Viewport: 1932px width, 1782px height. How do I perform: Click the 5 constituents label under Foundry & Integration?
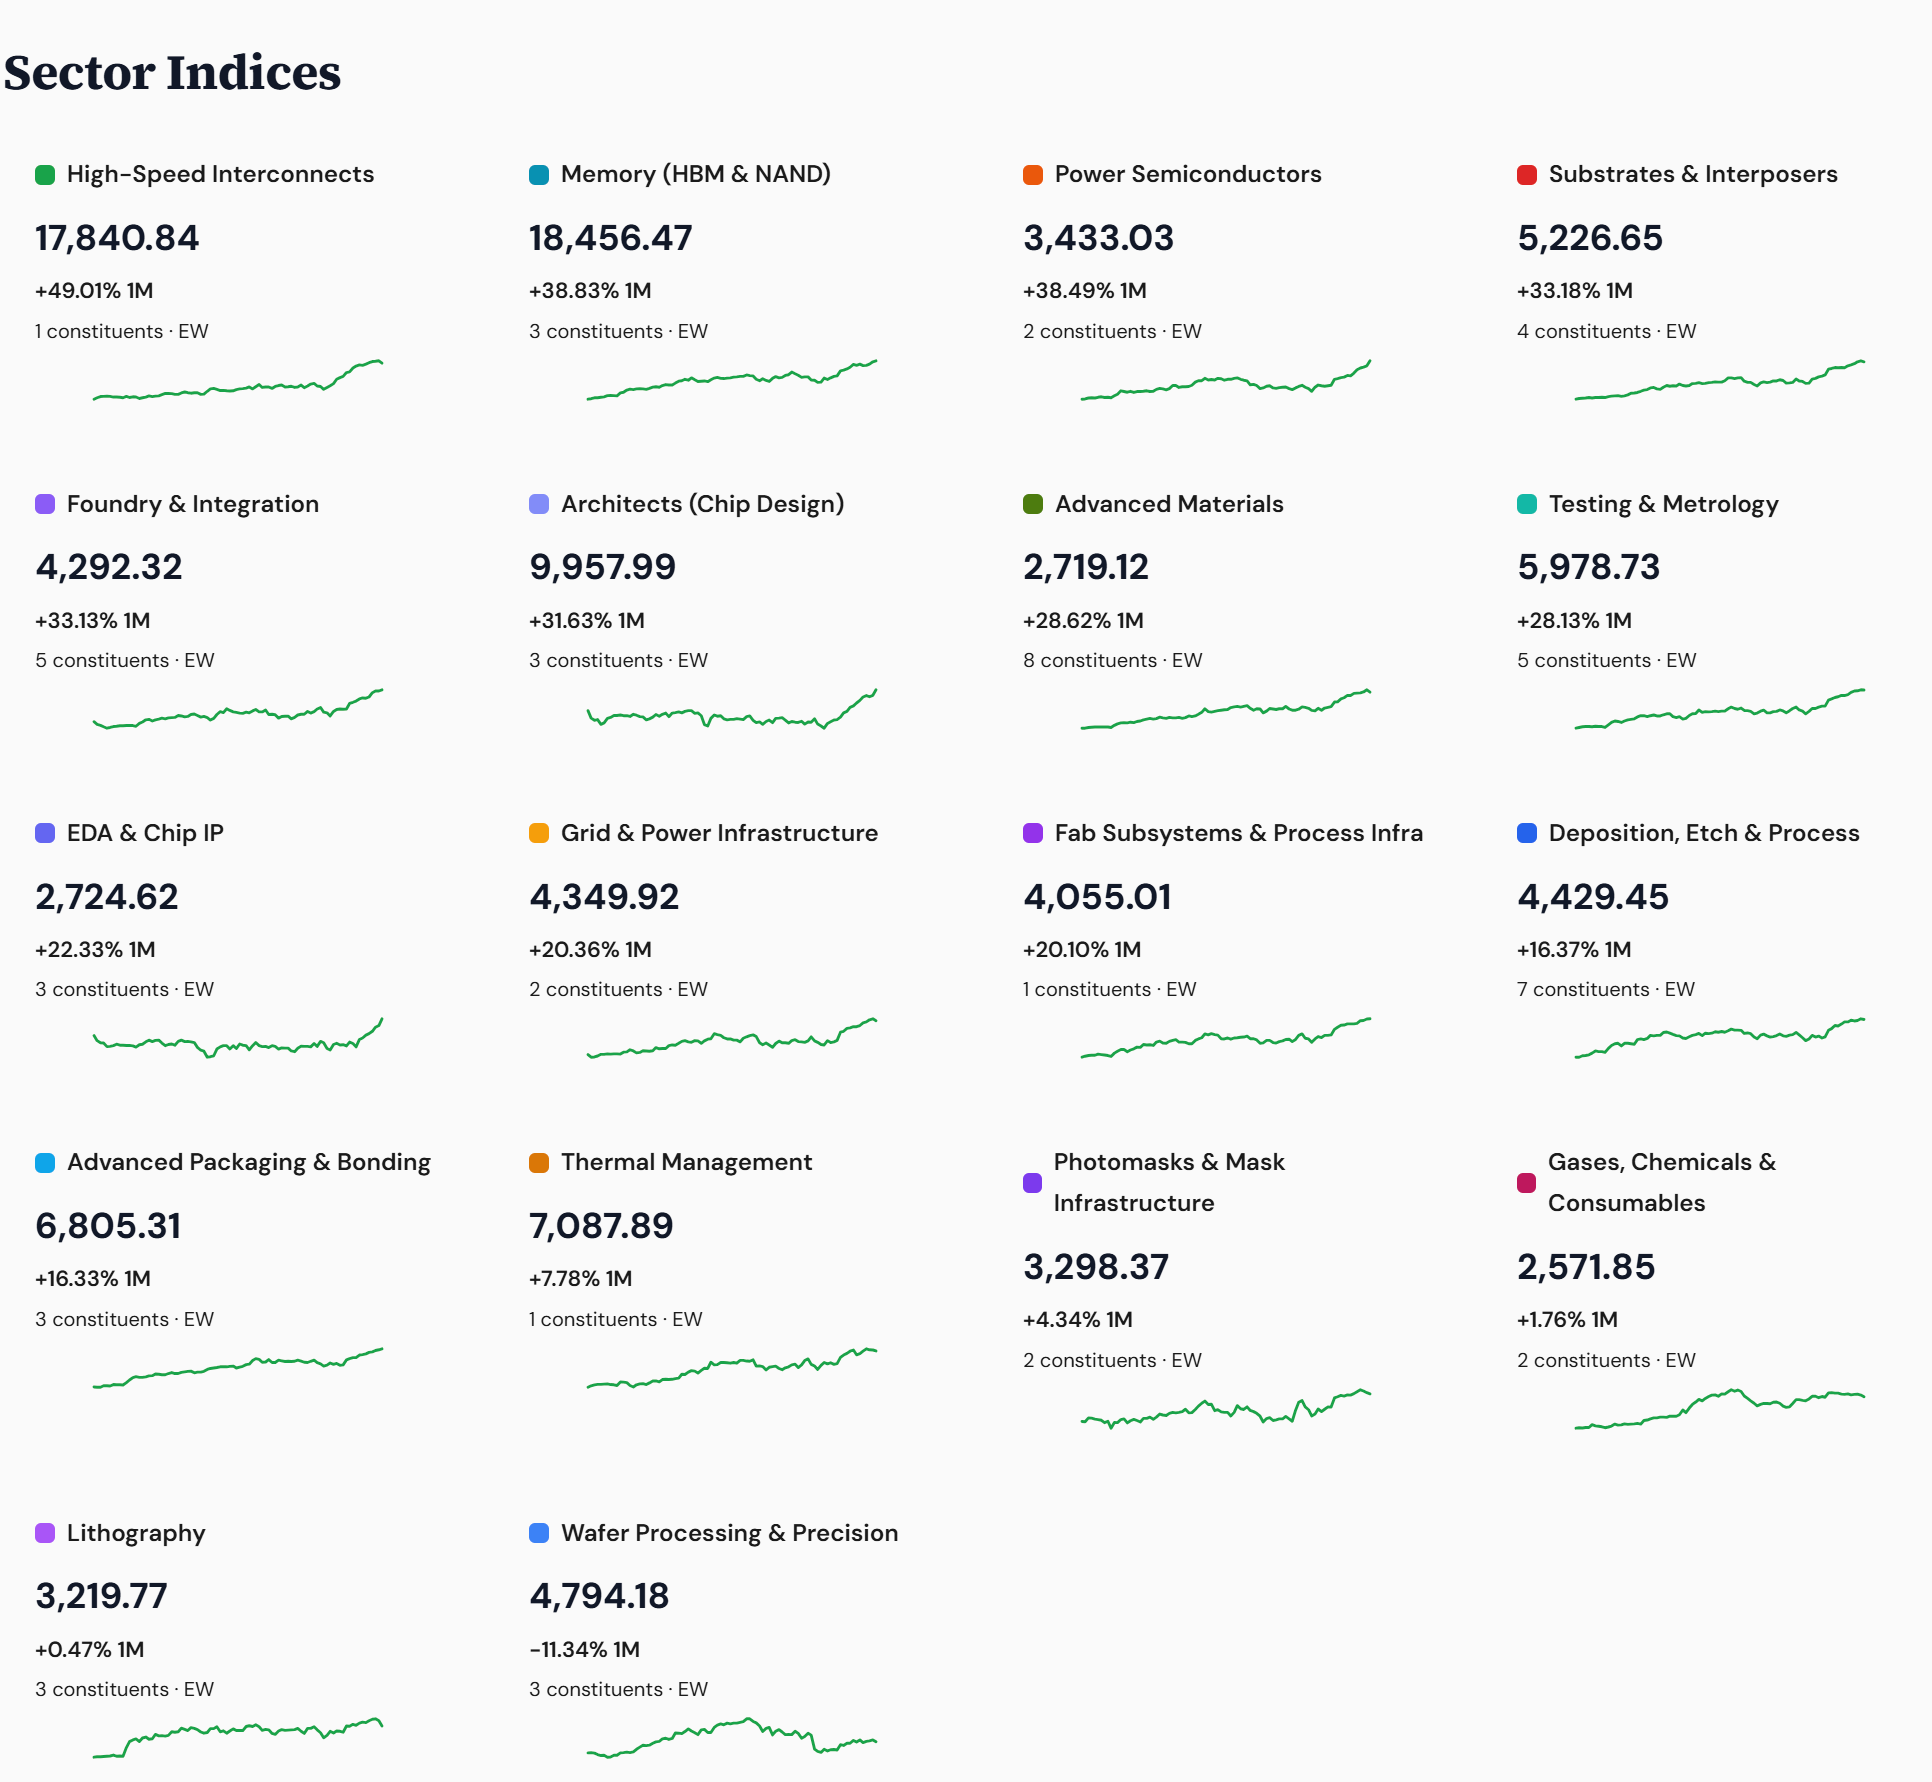(x=103, y=660)
